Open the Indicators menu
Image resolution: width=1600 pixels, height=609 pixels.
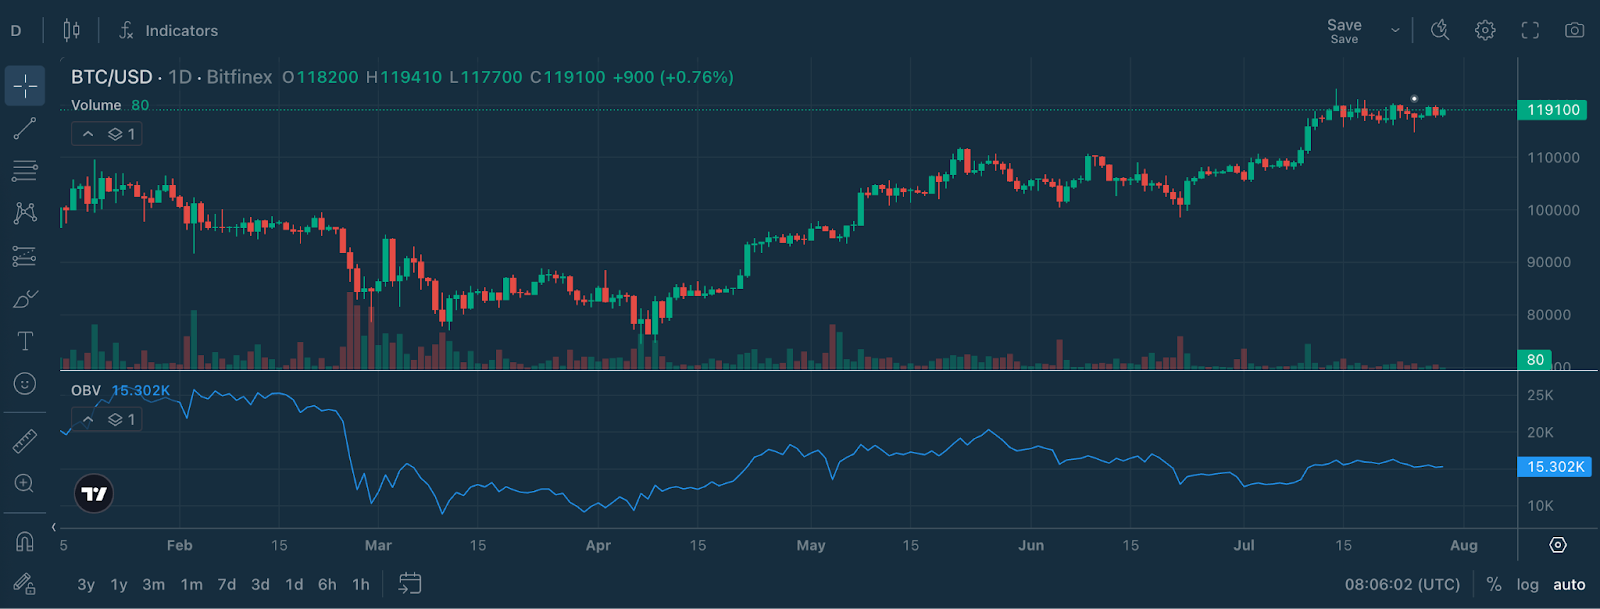point(168,30)
